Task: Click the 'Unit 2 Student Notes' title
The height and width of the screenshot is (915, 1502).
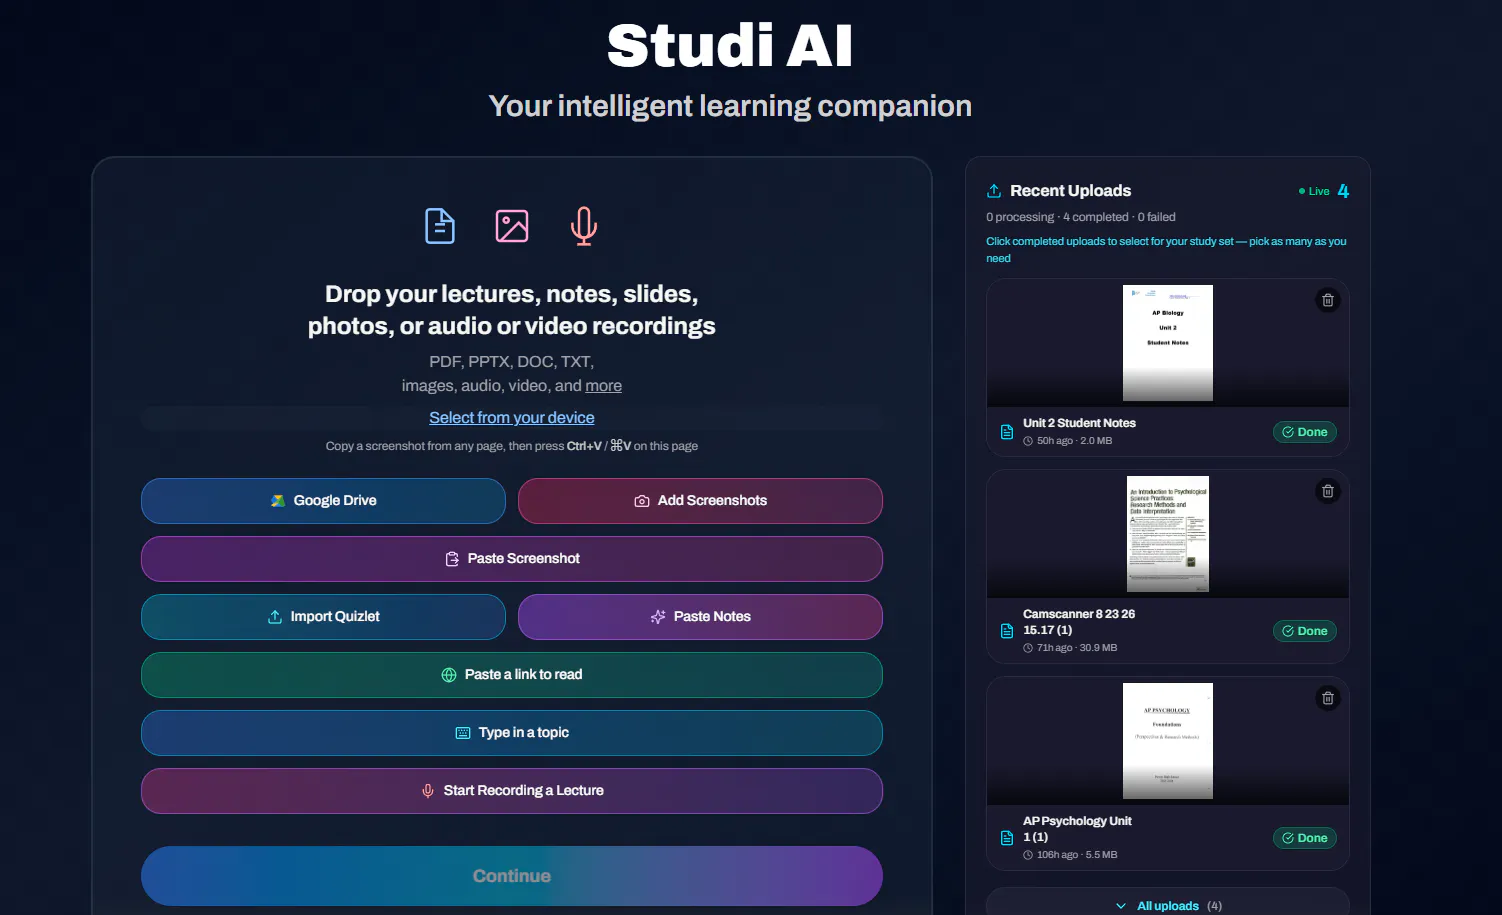Action: pos(1079,423)
